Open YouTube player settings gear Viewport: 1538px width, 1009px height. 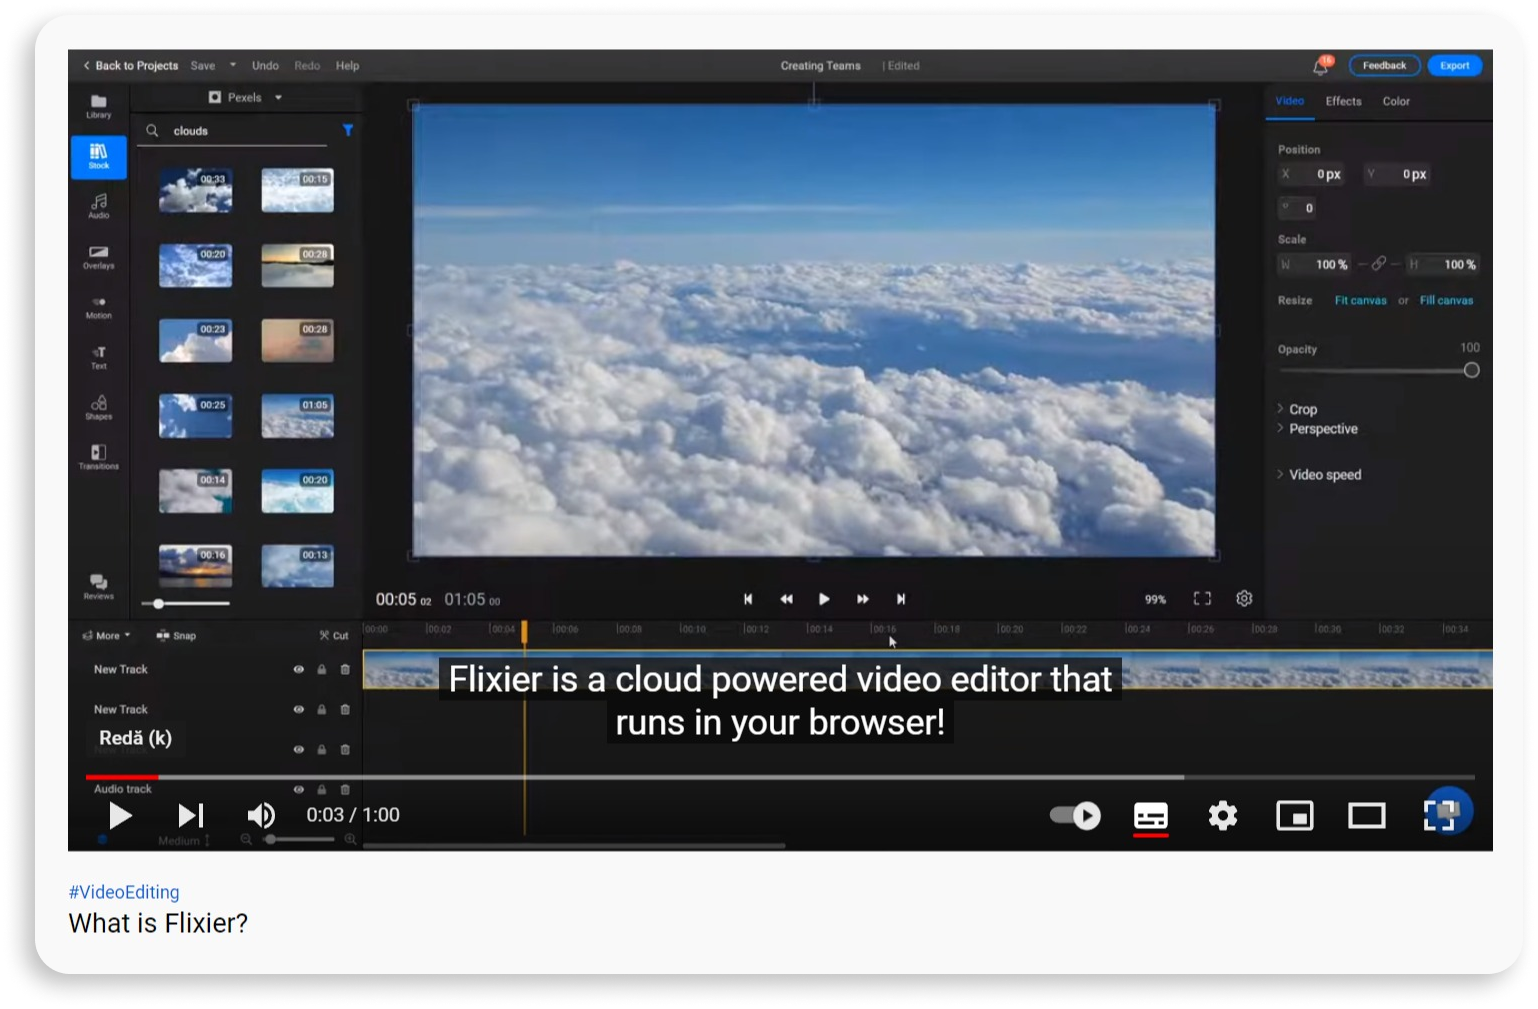(1222, 816)
